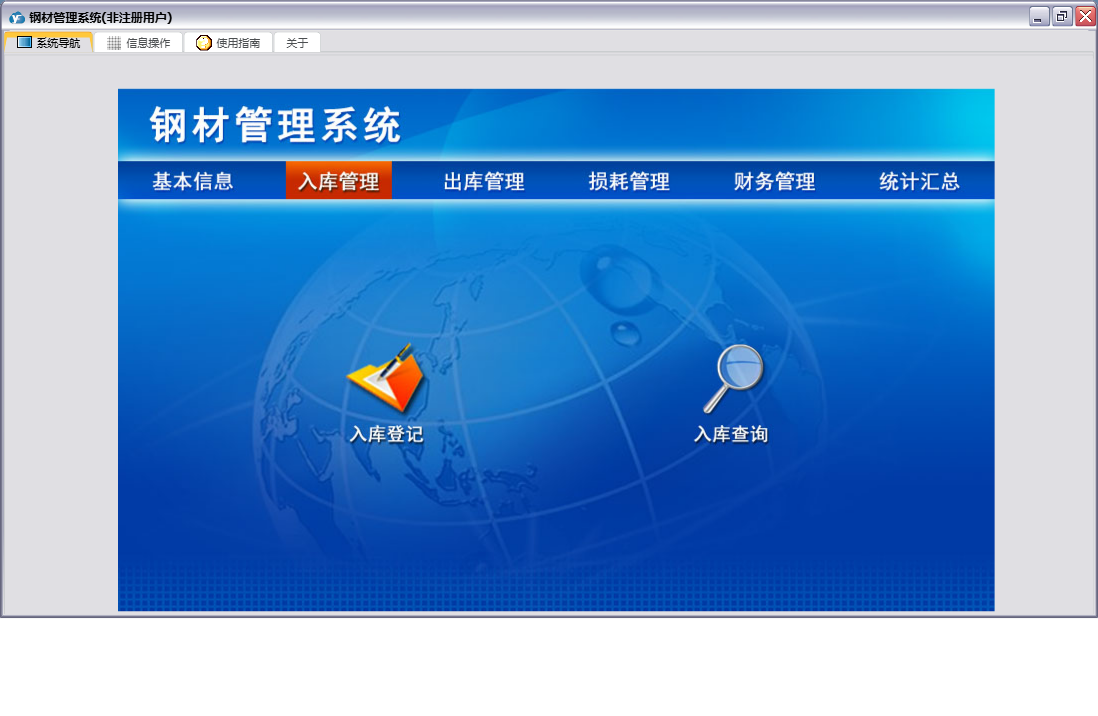The width and height of the screenshot is (1098, 716).
Task: Switch to the 关于 tab
Action: click(297, 43)
